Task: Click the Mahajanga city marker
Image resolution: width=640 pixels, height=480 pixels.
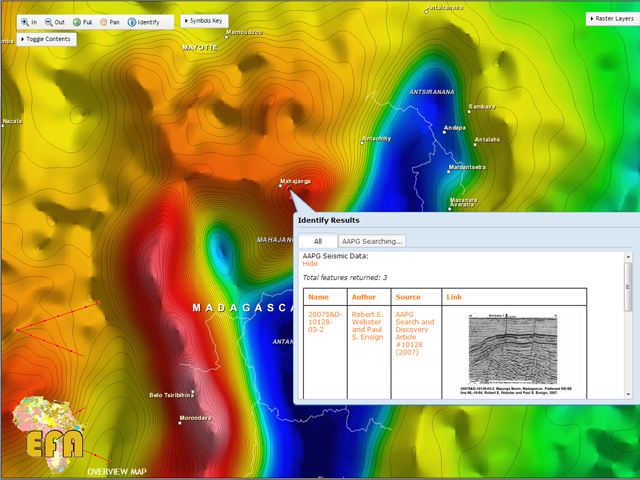Action: [281, 186]
